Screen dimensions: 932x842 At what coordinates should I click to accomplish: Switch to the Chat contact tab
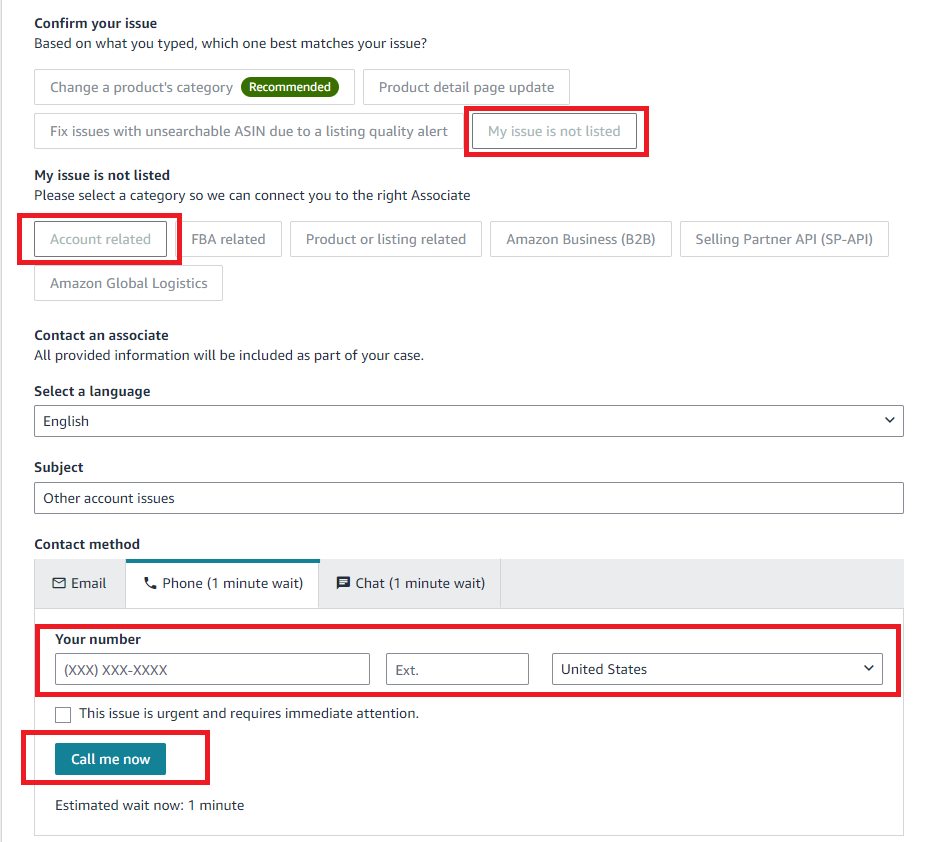[x=409, y=582]
